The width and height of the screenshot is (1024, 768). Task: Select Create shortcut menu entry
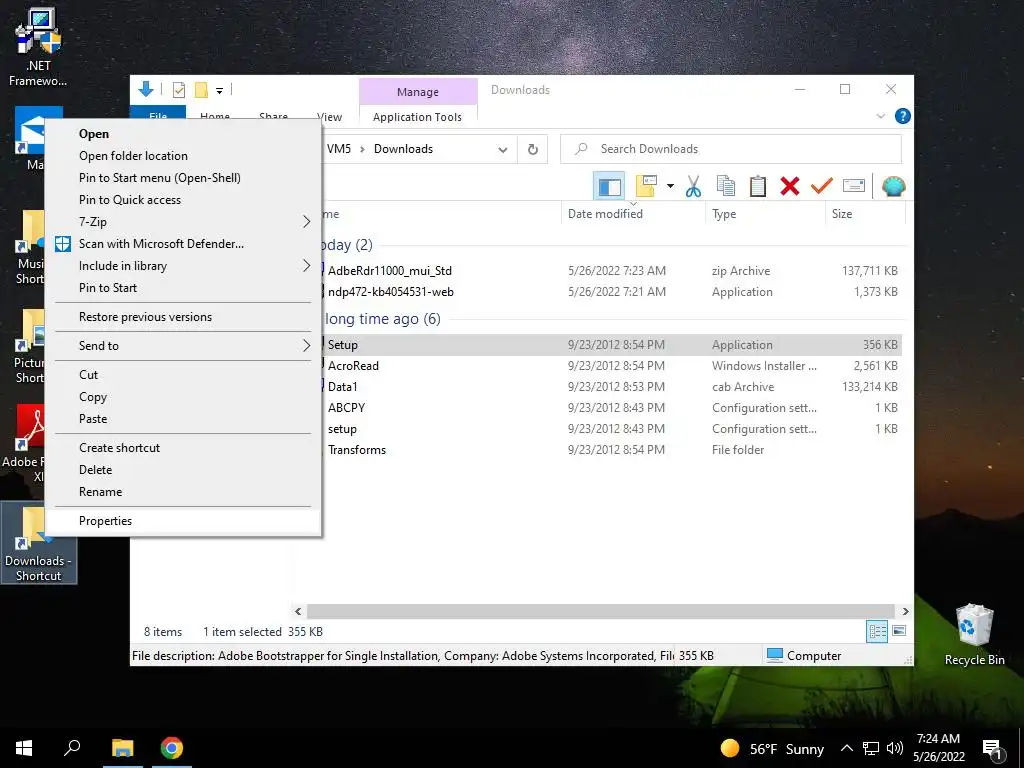184,448
